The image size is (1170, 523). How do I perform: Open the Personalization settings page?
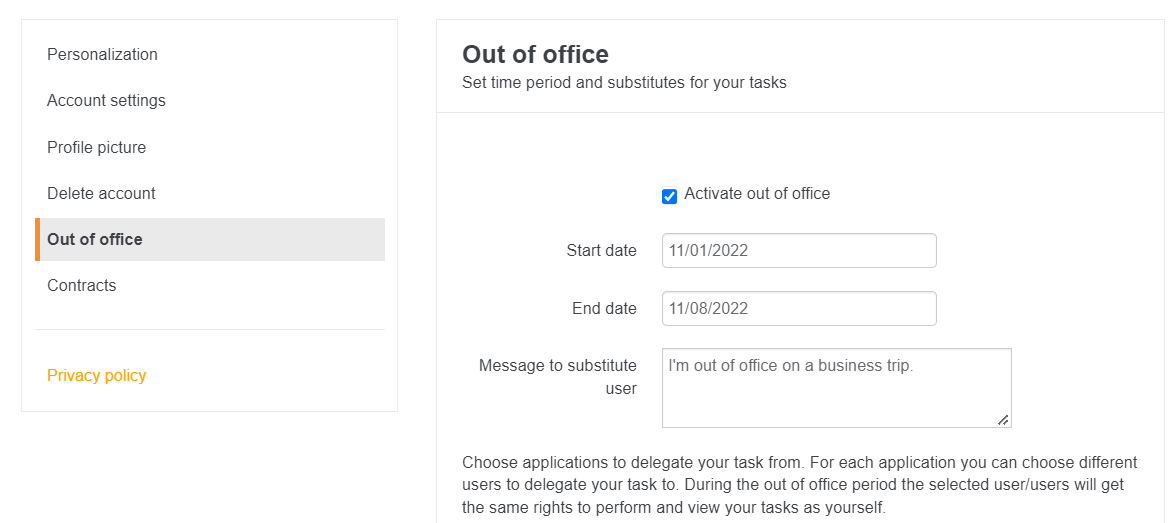[102, 54]
